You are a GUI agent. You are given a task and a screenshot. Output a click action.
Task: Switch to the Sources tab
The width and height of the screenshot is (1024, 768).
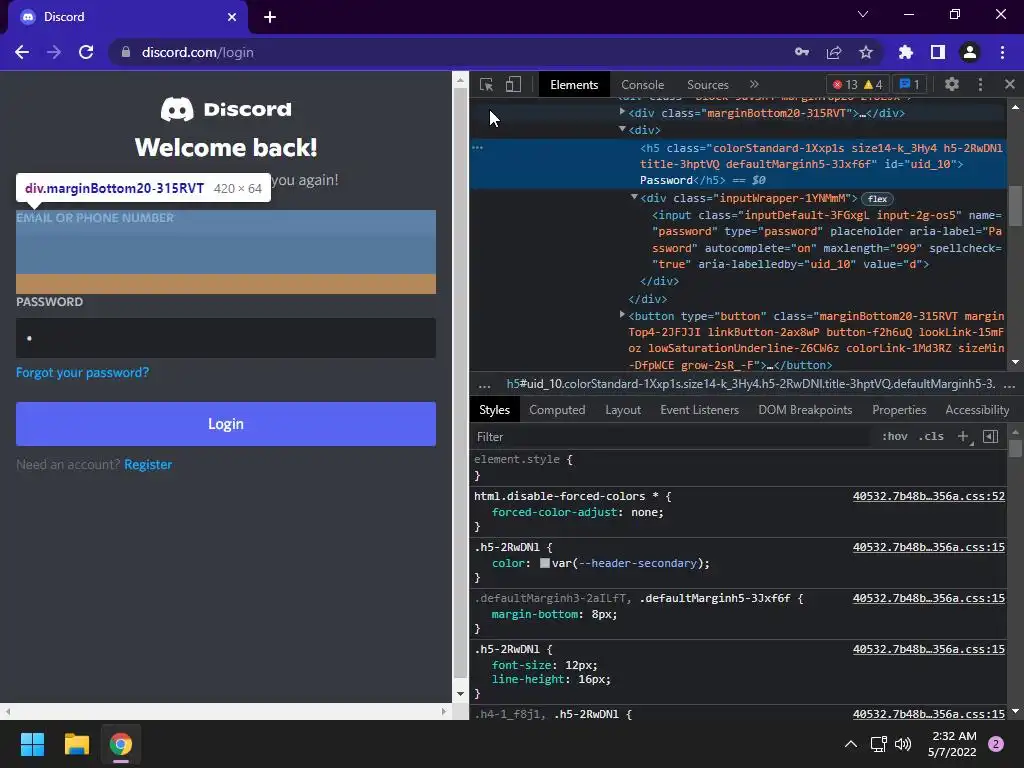point(707,85)
